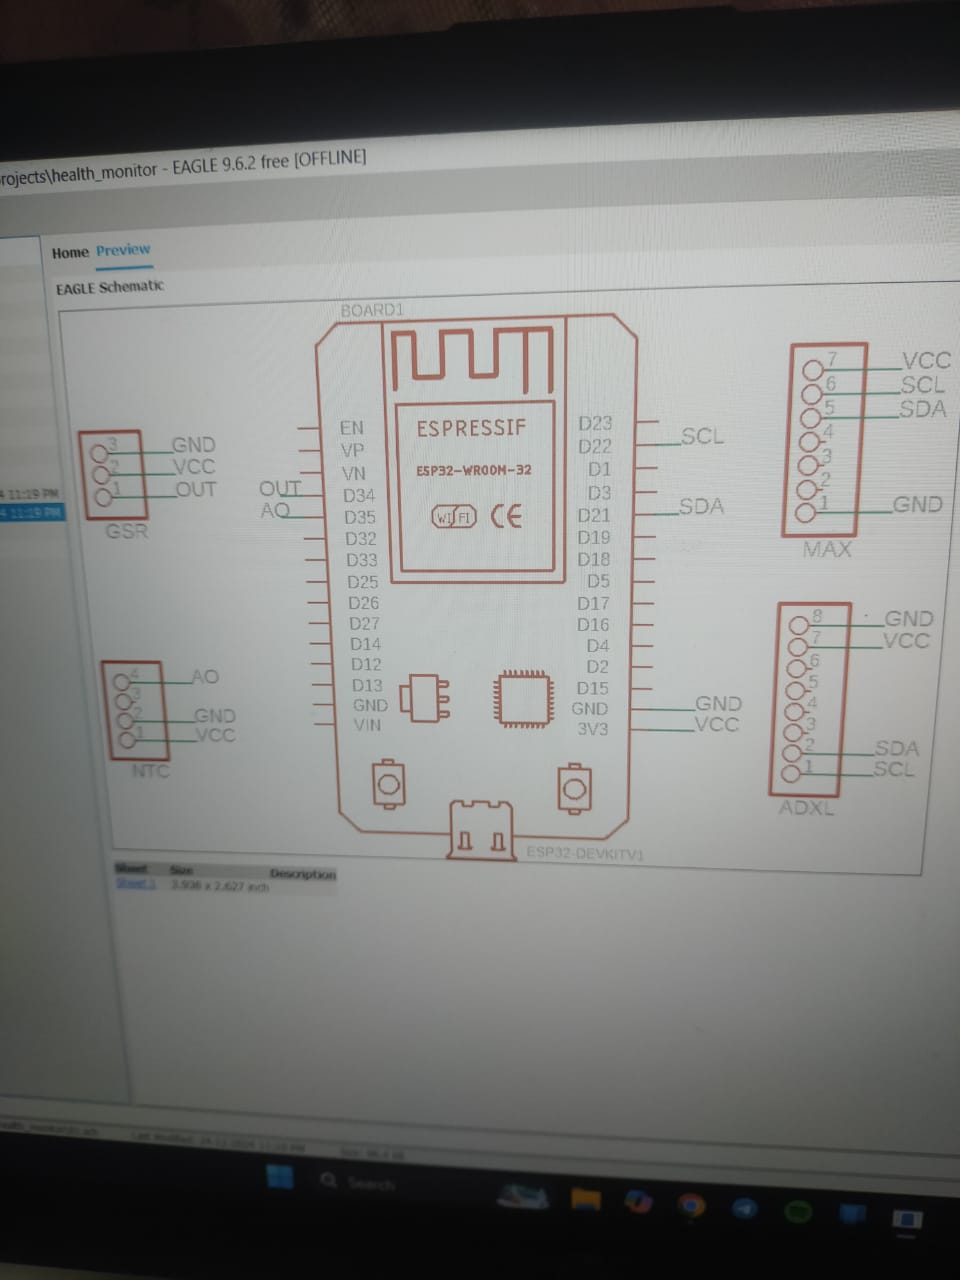Click the EAGLE Schematic heading text
The image size is (960, 1280).
[109, 287]
